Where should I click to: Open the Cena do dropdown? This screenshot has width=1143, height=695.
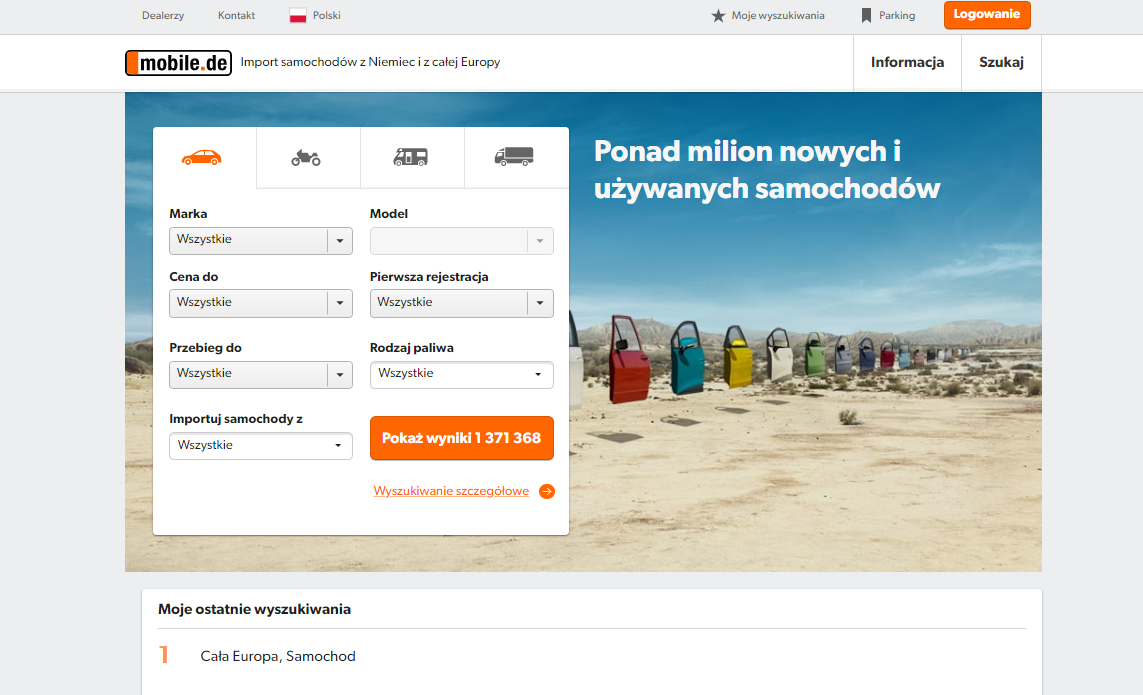pyautogui.click(x=261, y=303)
